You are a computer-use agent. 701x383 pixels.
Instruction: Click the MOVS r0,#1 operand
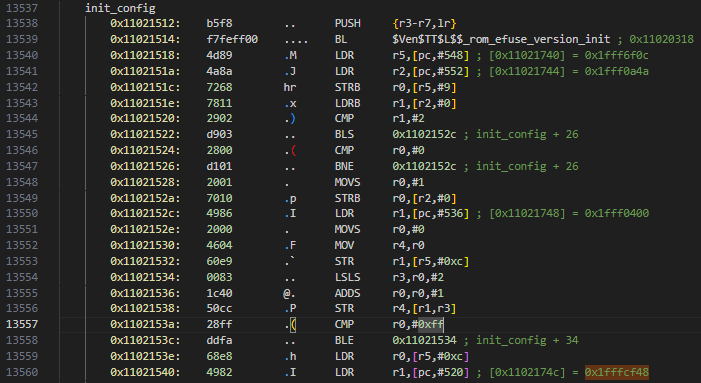click(408, 182)
